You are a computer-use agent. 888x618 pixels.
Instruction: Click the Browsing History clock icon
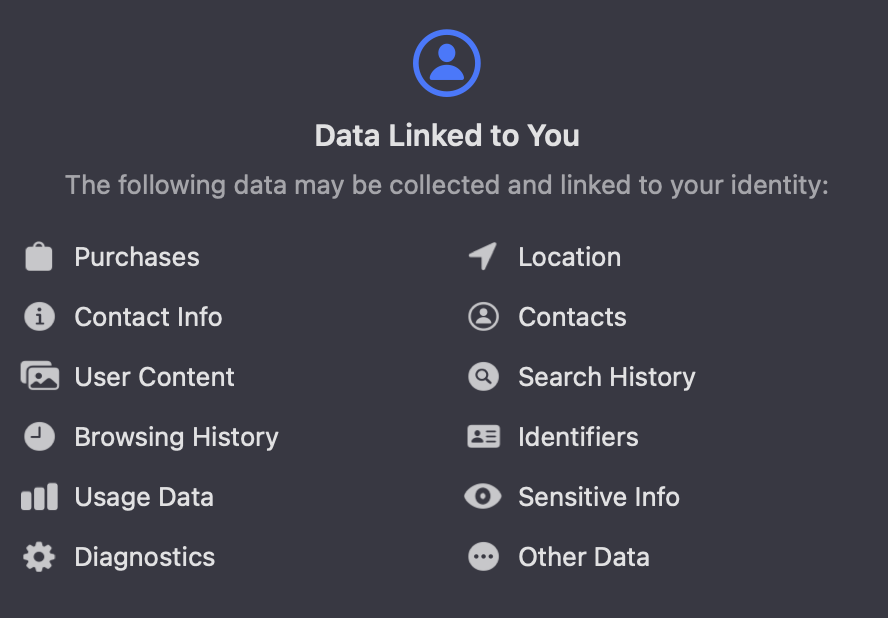click(39, 437)
